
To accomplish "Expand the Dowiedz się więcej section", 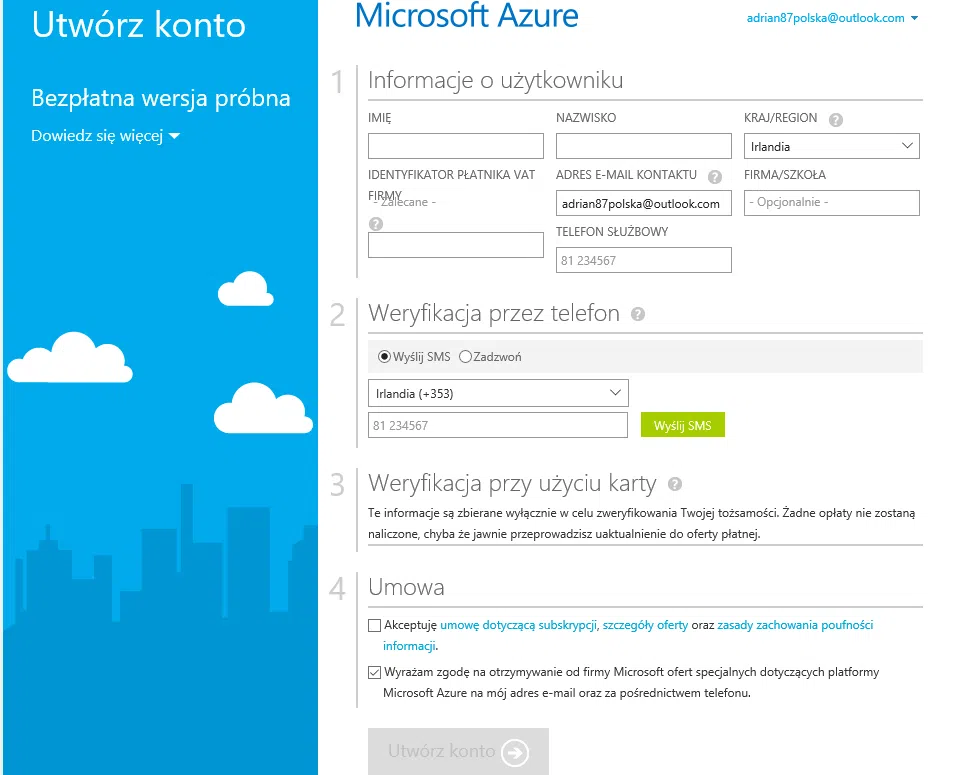I will pos(105,136).
